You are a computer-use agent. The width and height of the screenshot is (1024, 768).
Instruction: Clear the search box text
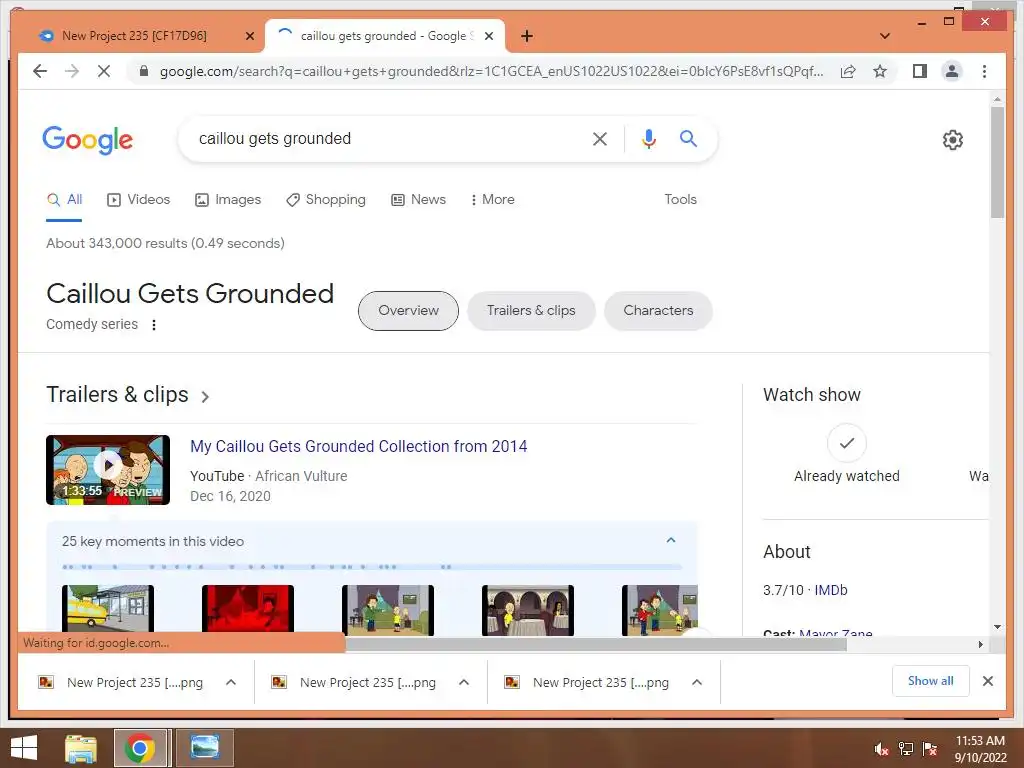point(600,138)
